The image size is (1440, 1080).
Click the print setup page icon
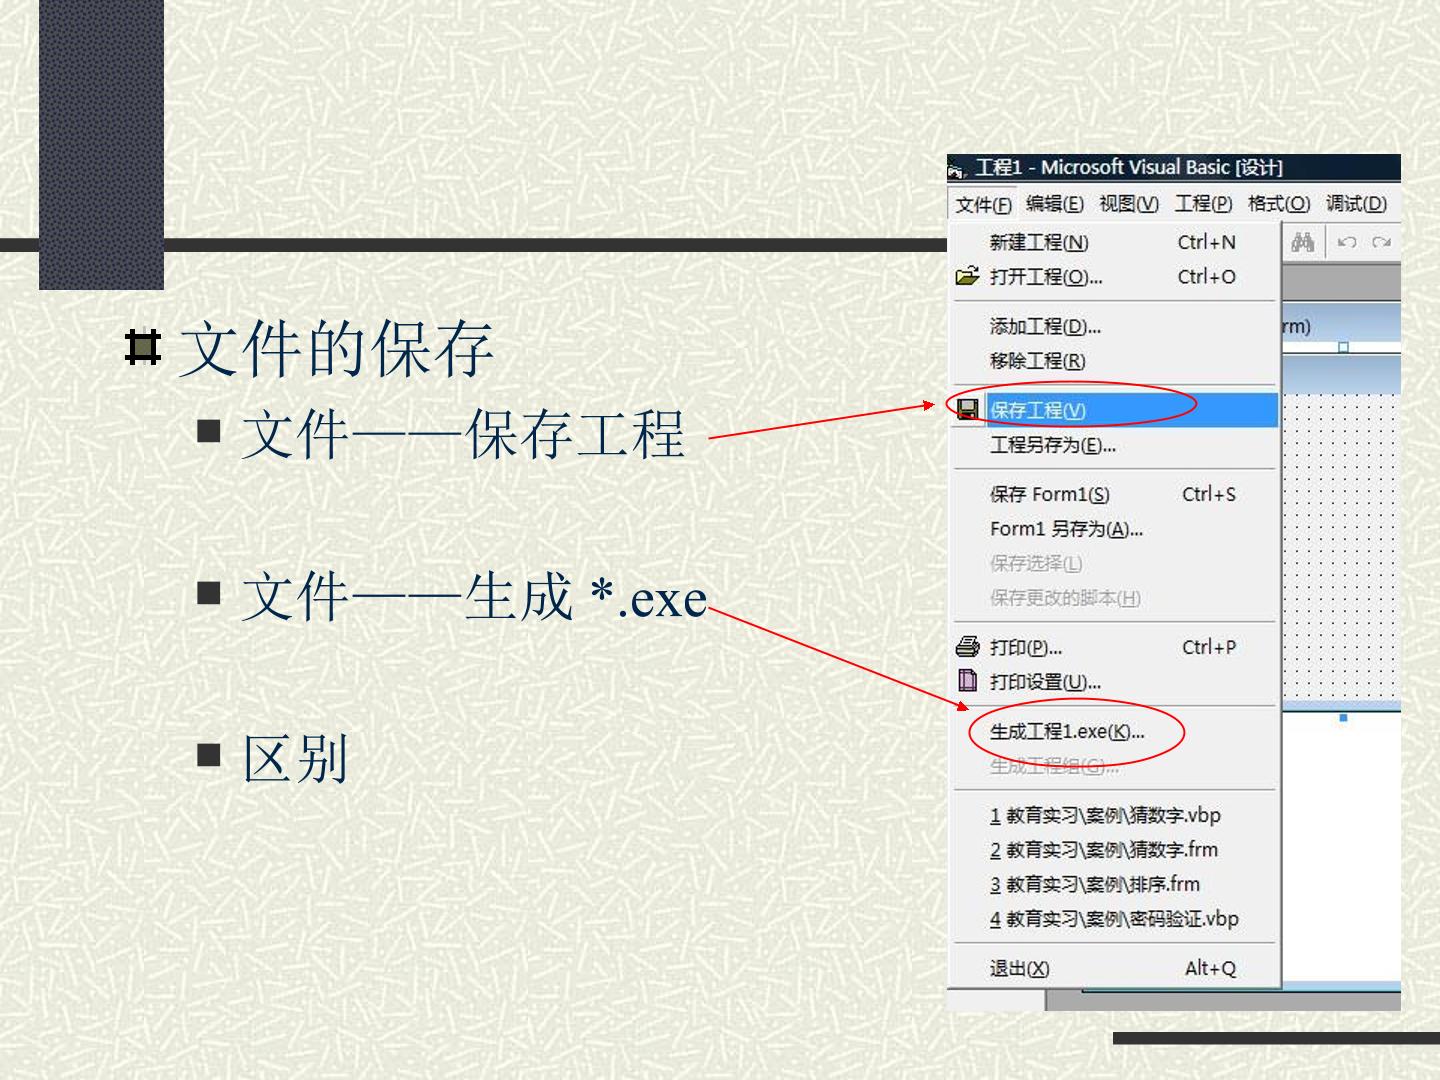pyautogui.click(x=967, y=681)
